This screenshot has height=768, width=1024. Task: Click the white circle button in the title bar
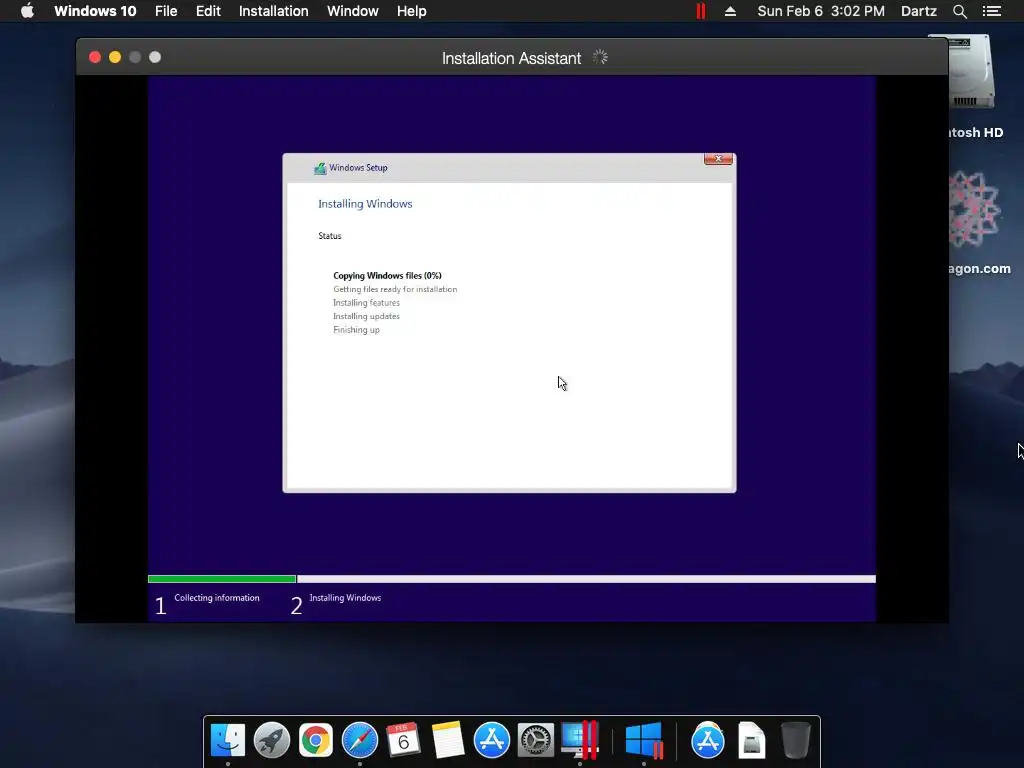(x=155, y=57)
